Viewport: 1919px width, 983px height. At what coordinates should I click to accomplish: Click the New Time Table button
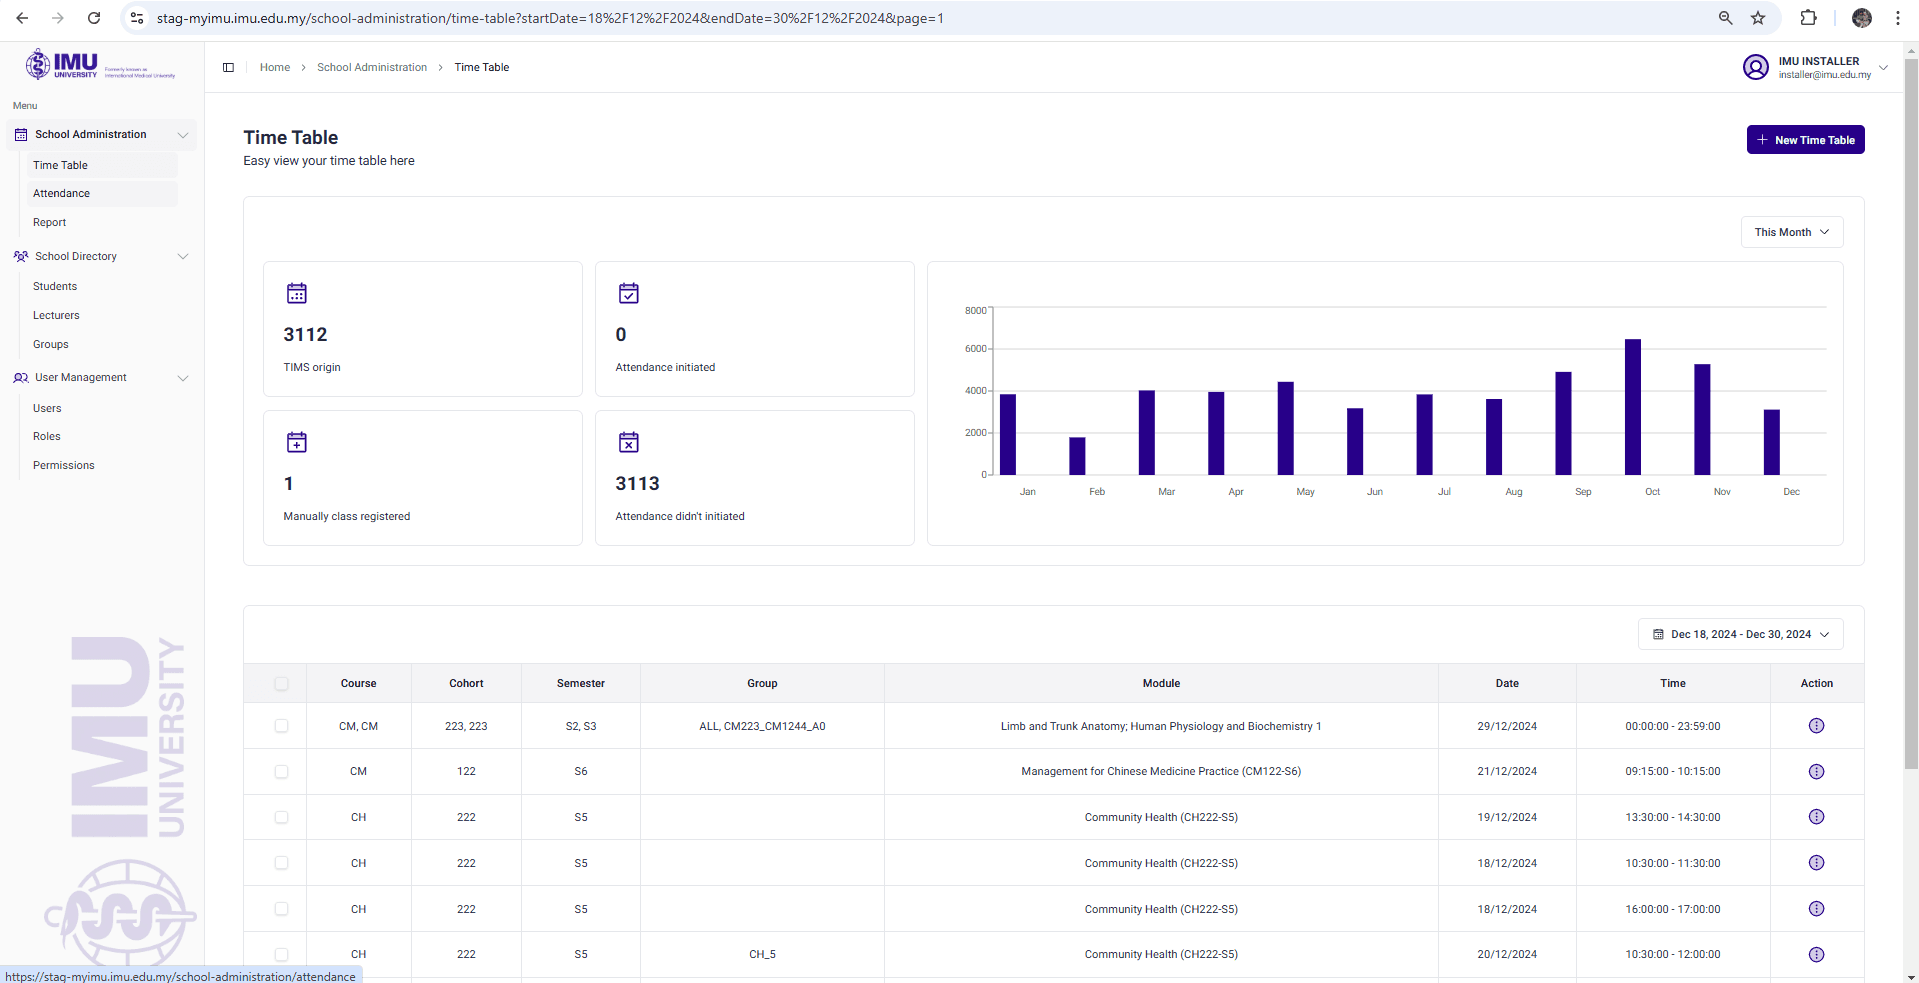pos(1804,139)
